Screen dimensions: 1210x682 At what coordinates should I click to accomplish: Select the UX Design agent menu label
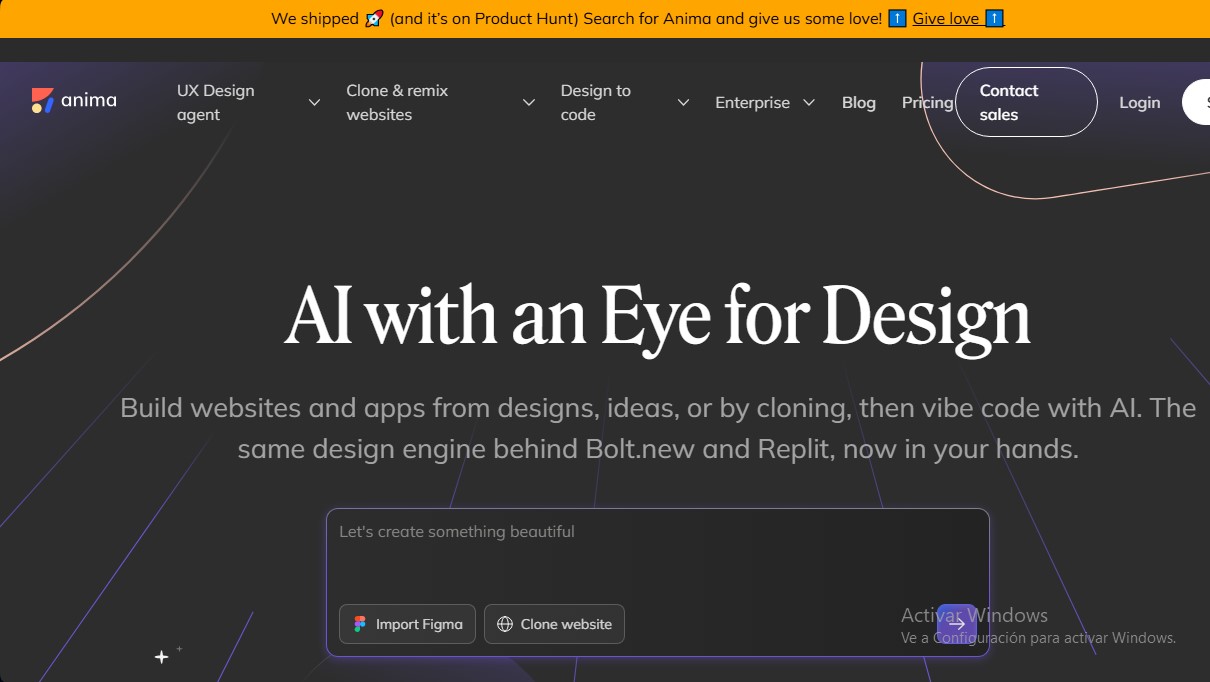pos(216,102)
